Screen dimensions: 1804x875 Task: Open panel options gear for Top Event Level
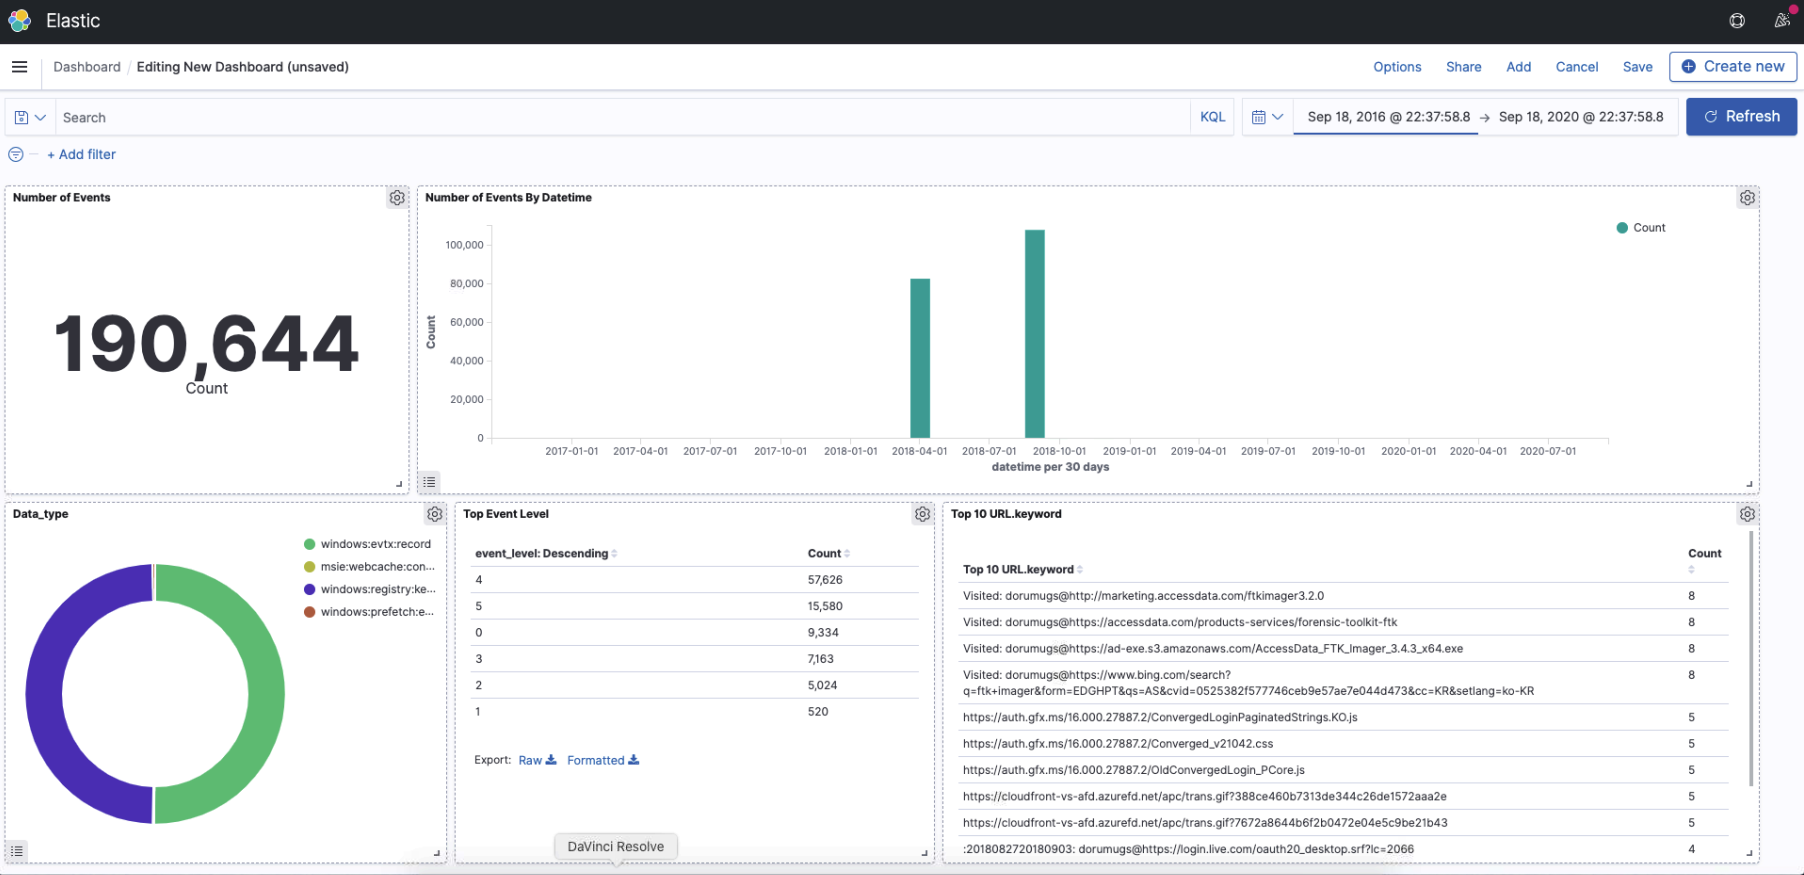(x=922, y=514)
